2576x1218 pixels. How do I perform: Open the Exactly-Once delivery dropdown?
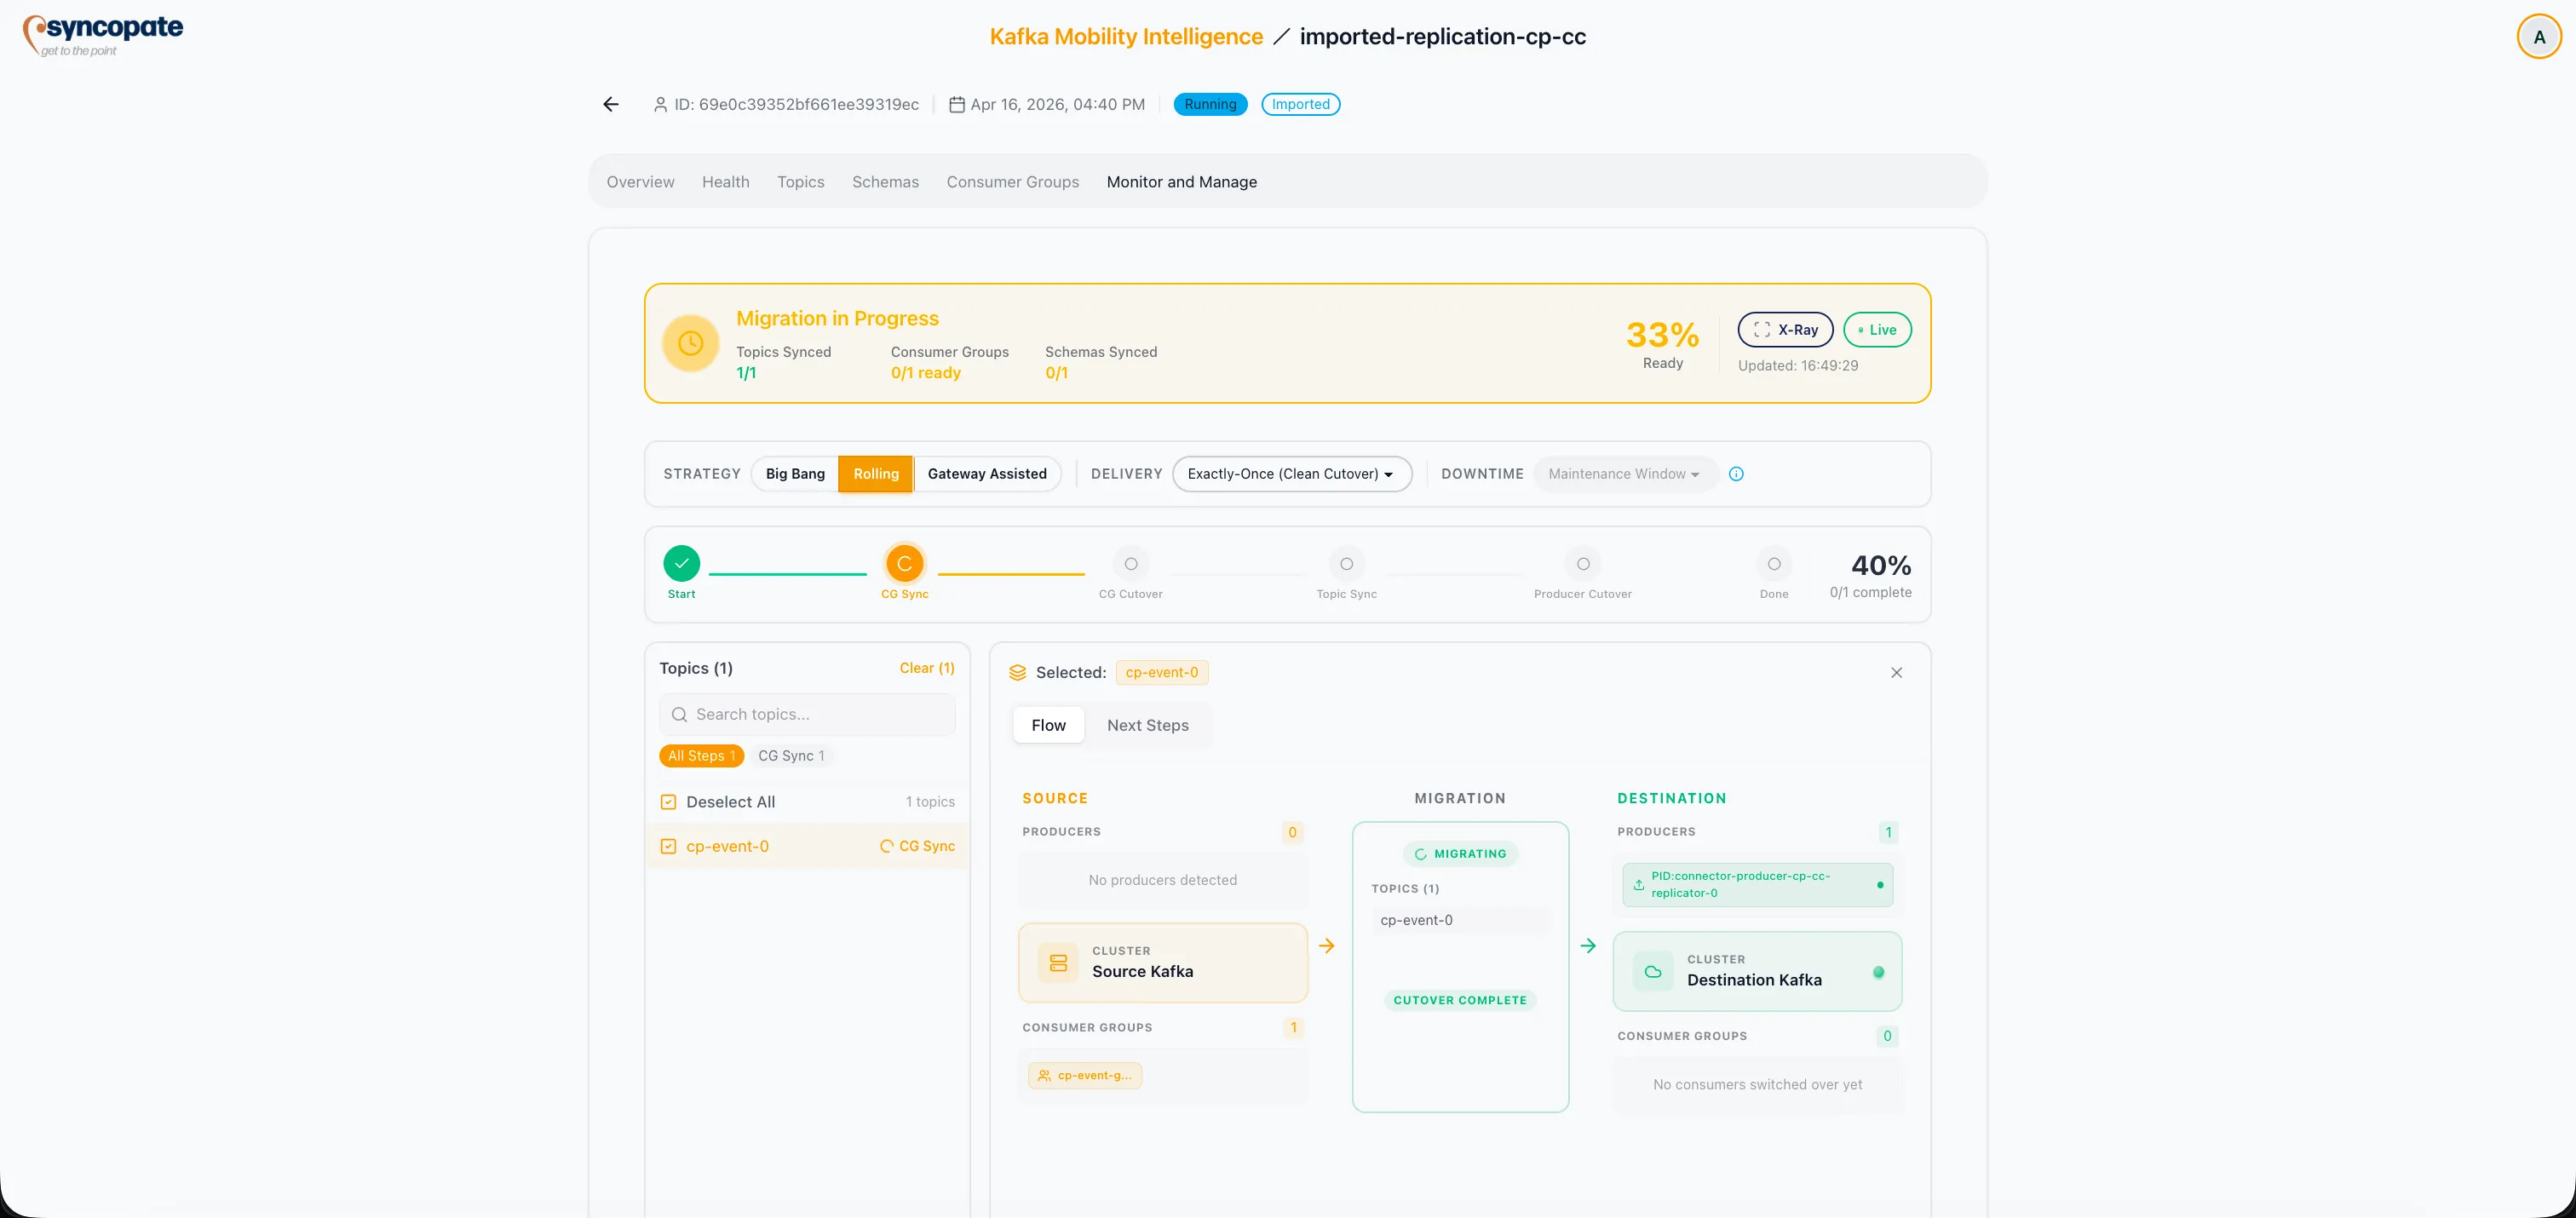[x=1291, y=474]
